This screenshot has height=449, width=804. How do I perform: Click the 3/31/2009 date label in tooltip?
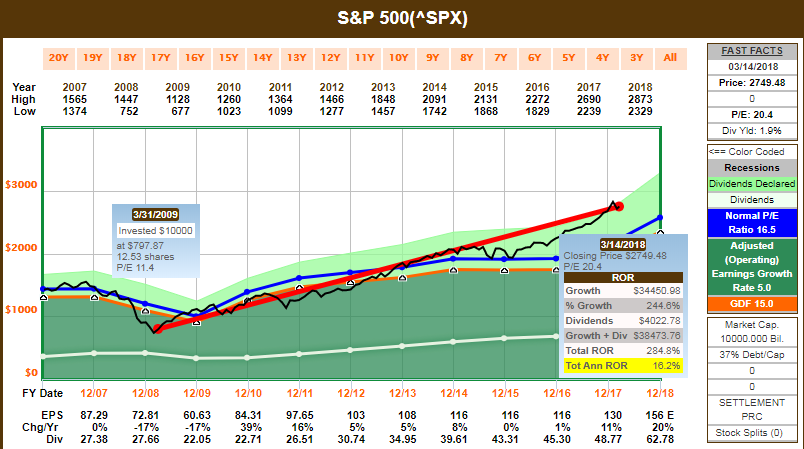pos(155,214)
